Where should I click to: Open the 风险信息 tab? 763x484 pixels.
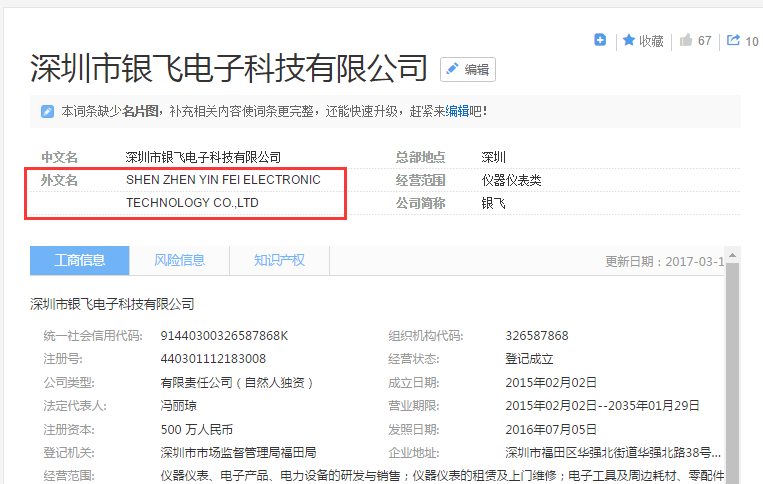[x=180, y=260]
